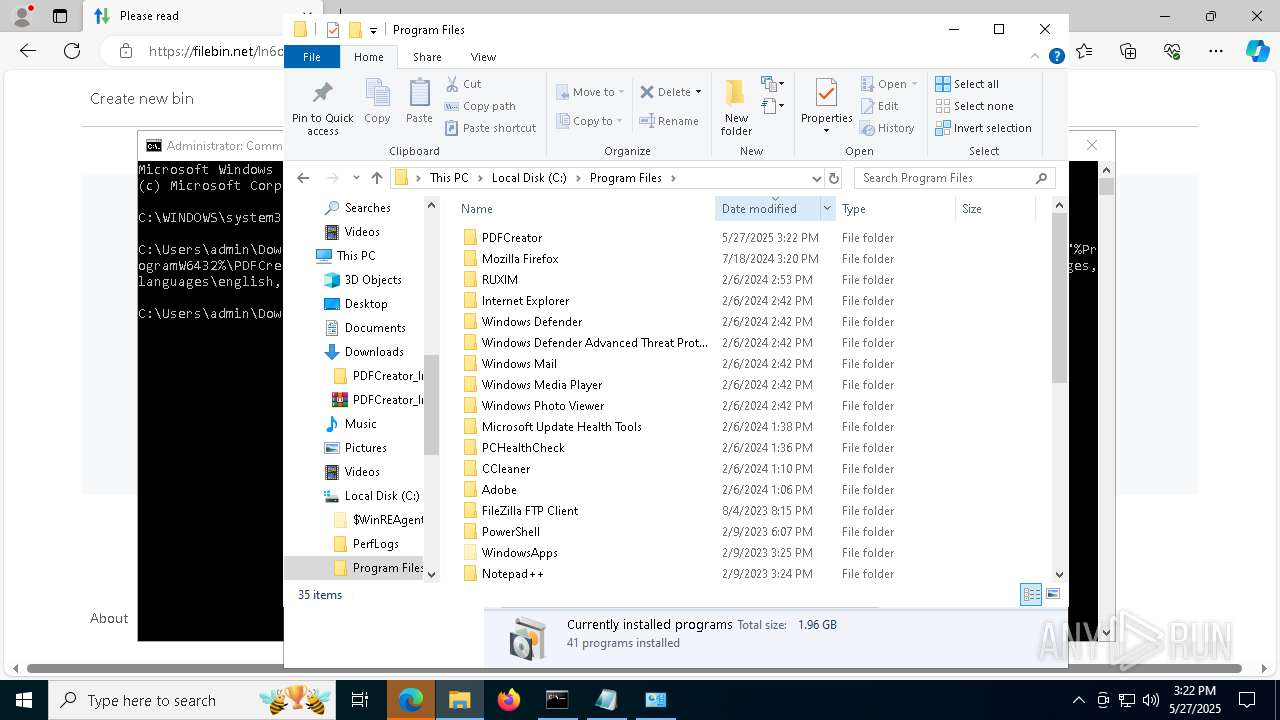Select Pictures in navigation pane
1280x720 pixels.
click(x=365, y=448)
